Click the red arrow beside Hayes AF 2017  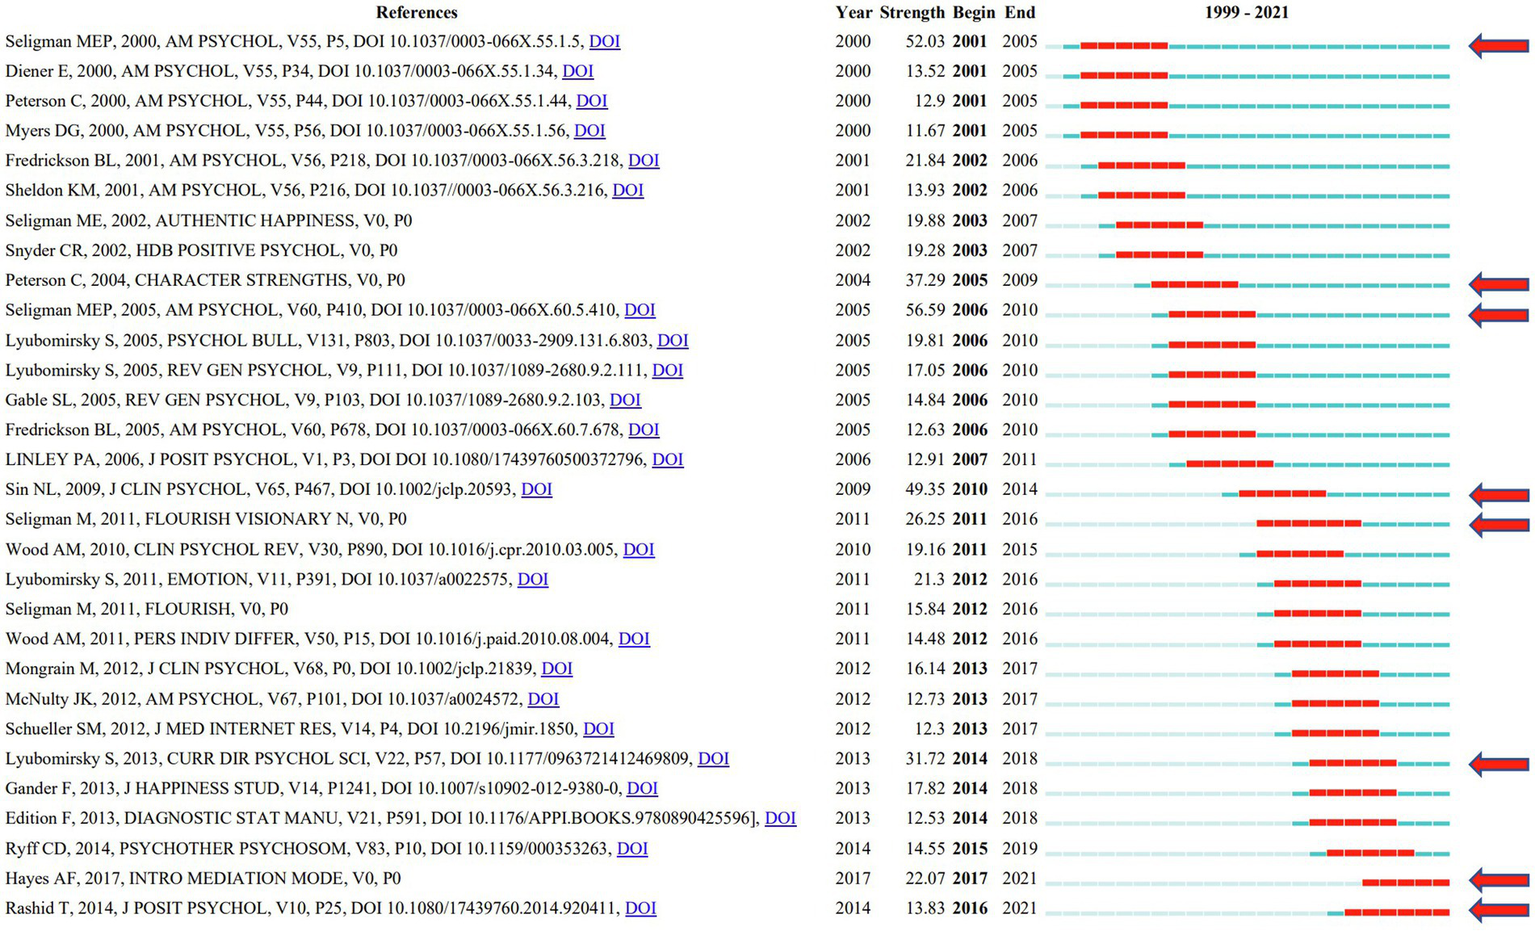click(x=1498, y=880)
